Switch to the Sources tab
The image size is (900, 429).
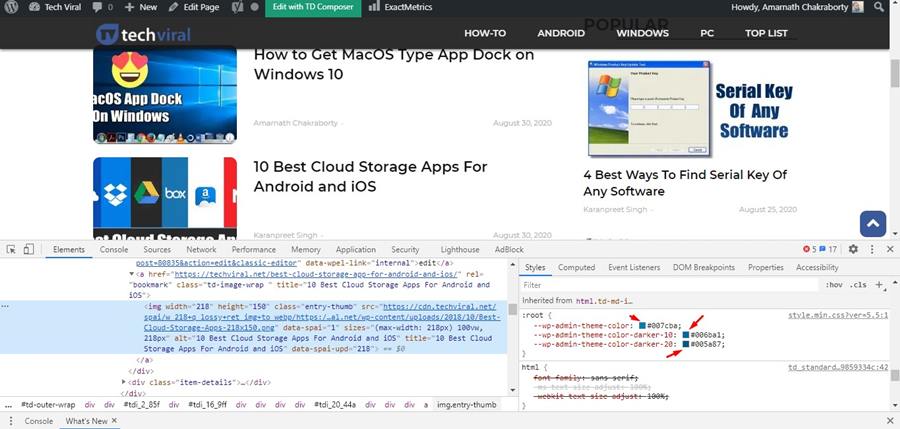click(157, 250)
